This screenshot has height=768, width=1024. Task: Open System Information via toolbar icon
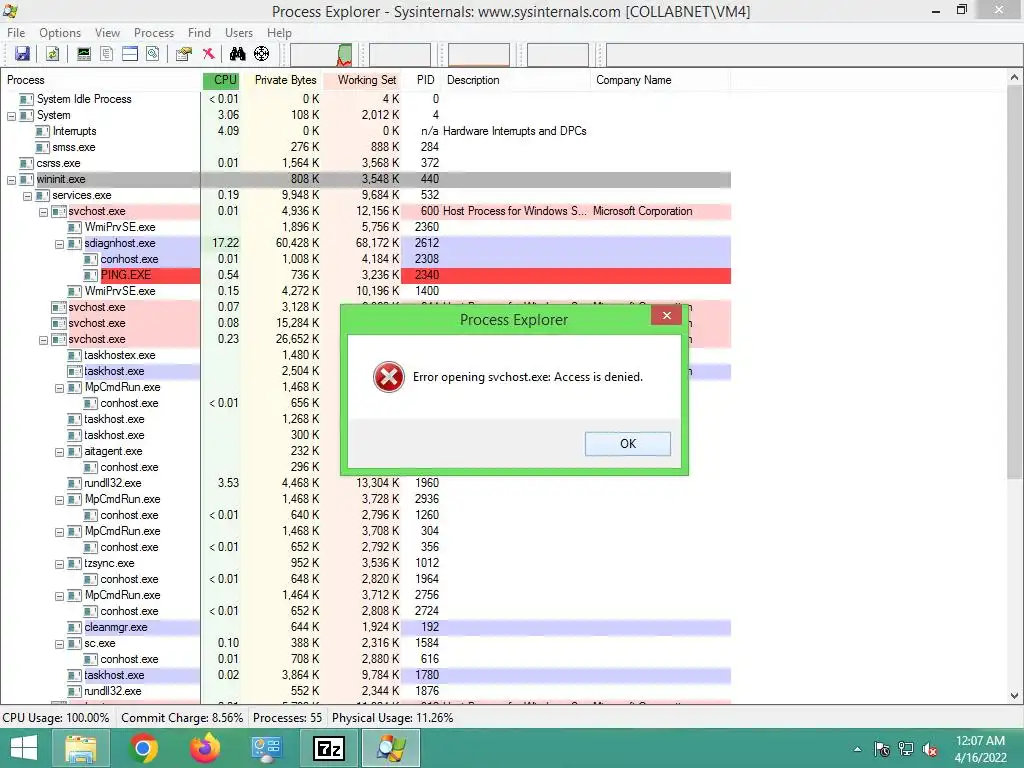(x=84, y=54)
